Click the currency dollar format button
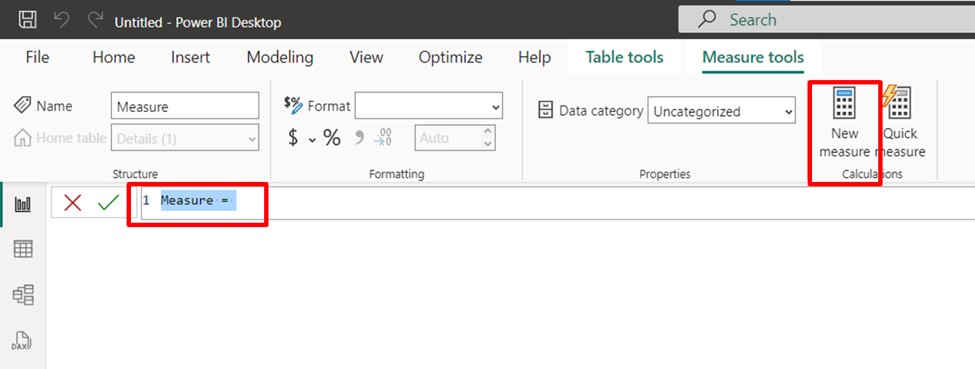Screen dimensions: 975x369 [293, 138]
